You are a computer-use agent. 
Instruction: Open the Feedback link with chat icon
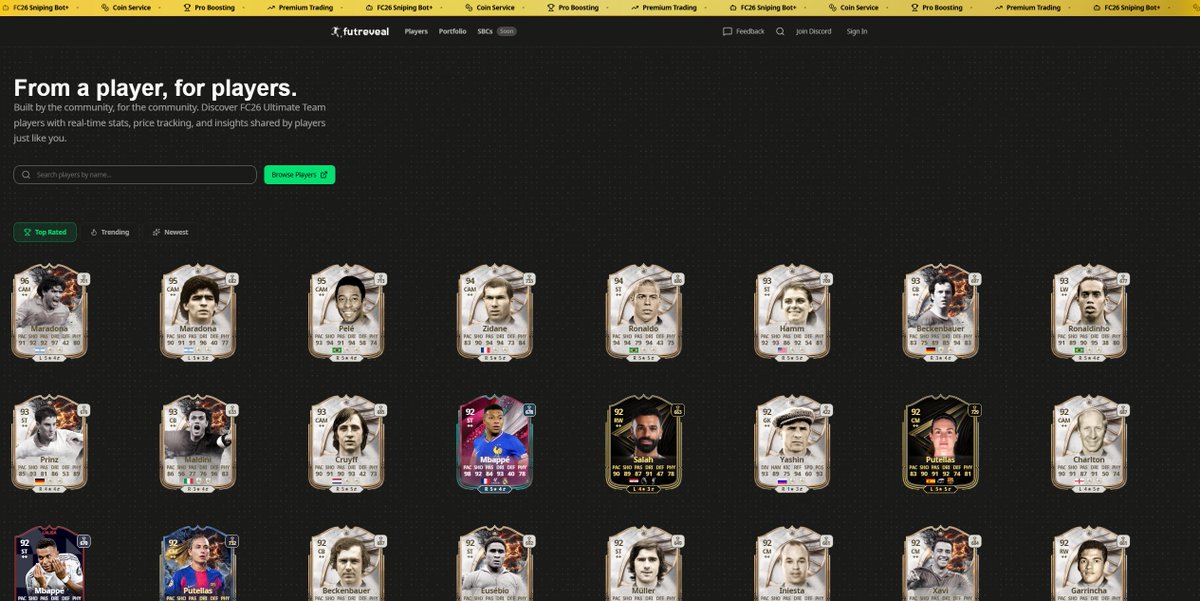pos(744,31)
